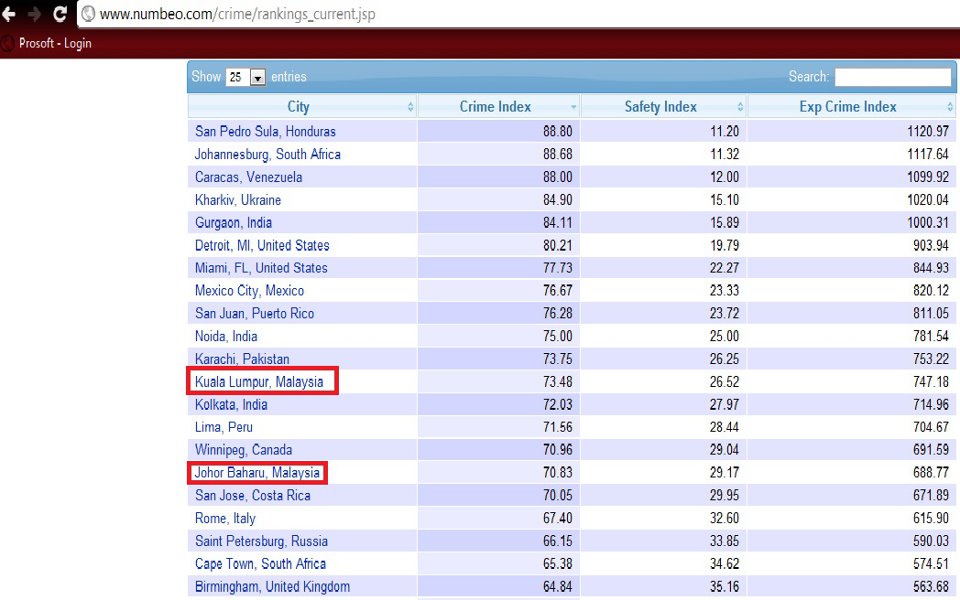Open Karachi, Pakistan link

tap(242, 359)
